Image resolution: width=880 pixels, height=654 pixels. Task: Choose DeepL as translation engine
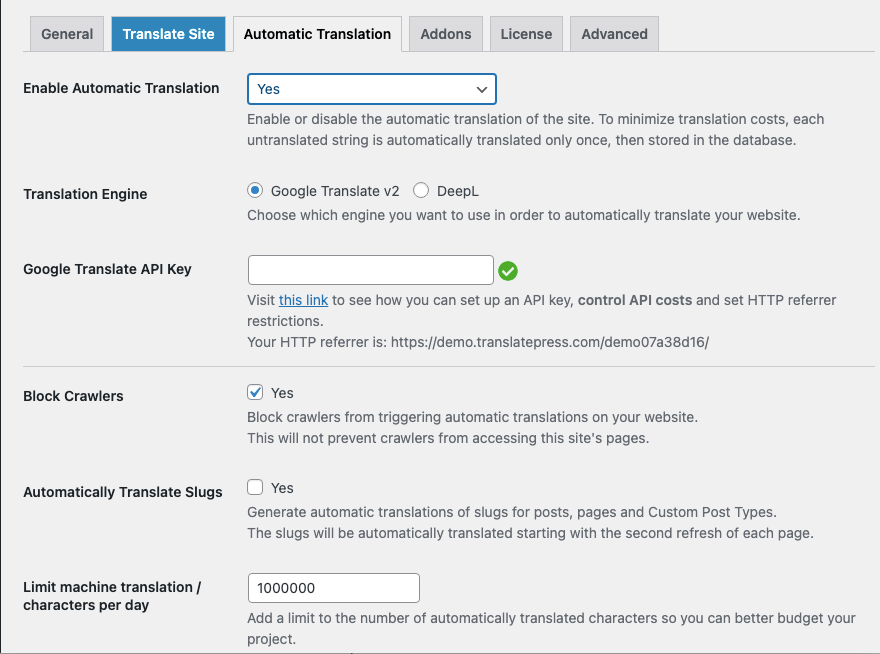pyautogui.click(x=421, y=191)
